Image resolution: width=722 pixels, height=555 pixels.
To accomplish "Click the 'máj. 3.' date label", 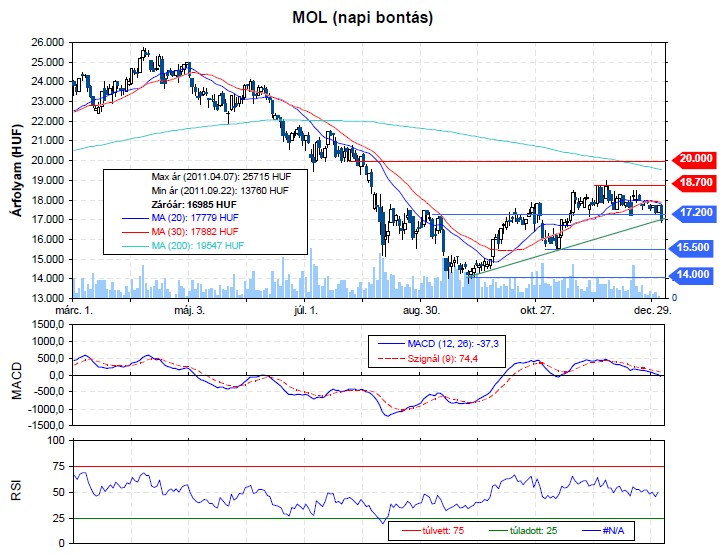I will click(x=189, y=310).
